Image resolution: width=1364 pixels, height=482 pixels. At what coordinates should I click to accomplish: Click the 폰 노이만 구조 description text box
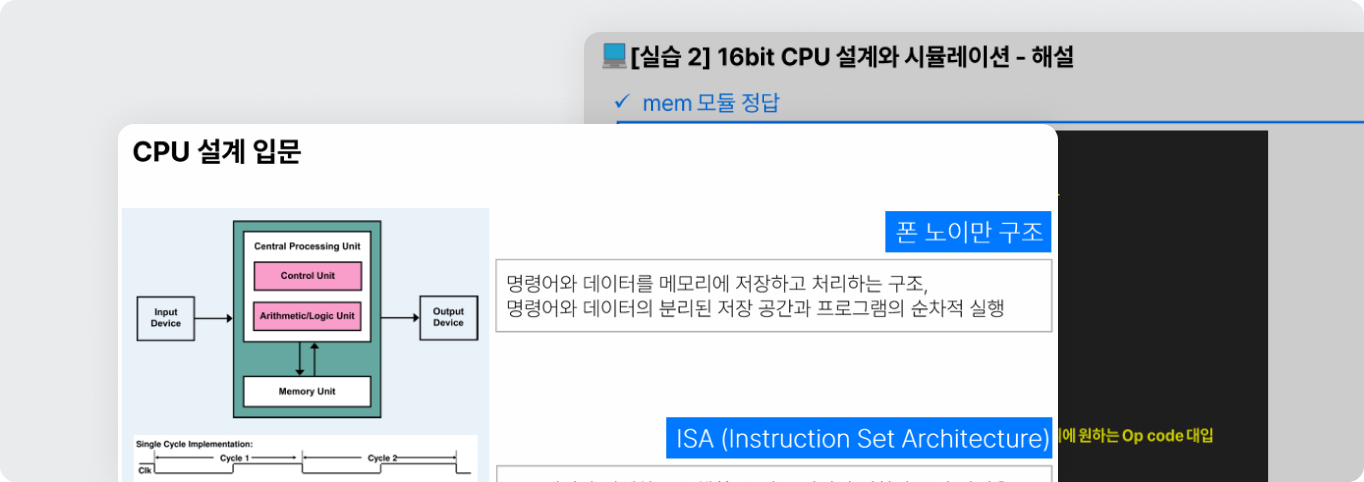(773, 295)
